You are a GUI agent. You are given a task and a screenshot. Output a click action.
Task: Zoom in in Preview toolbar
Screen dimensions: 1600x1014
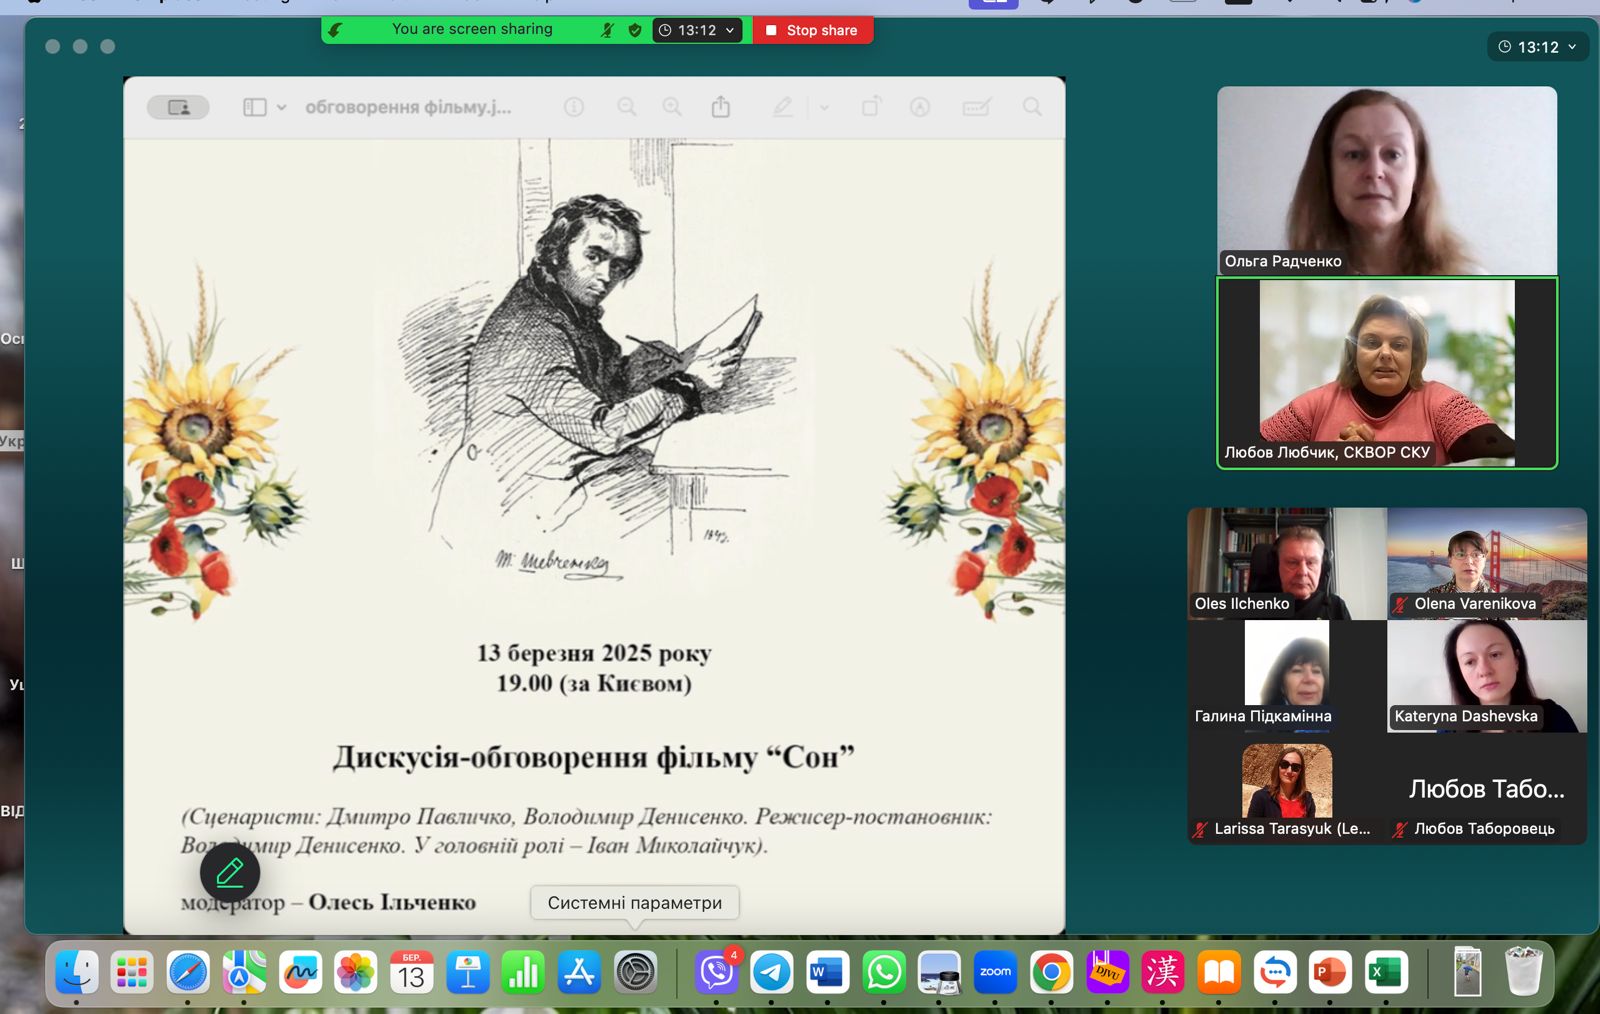(672, 107)
